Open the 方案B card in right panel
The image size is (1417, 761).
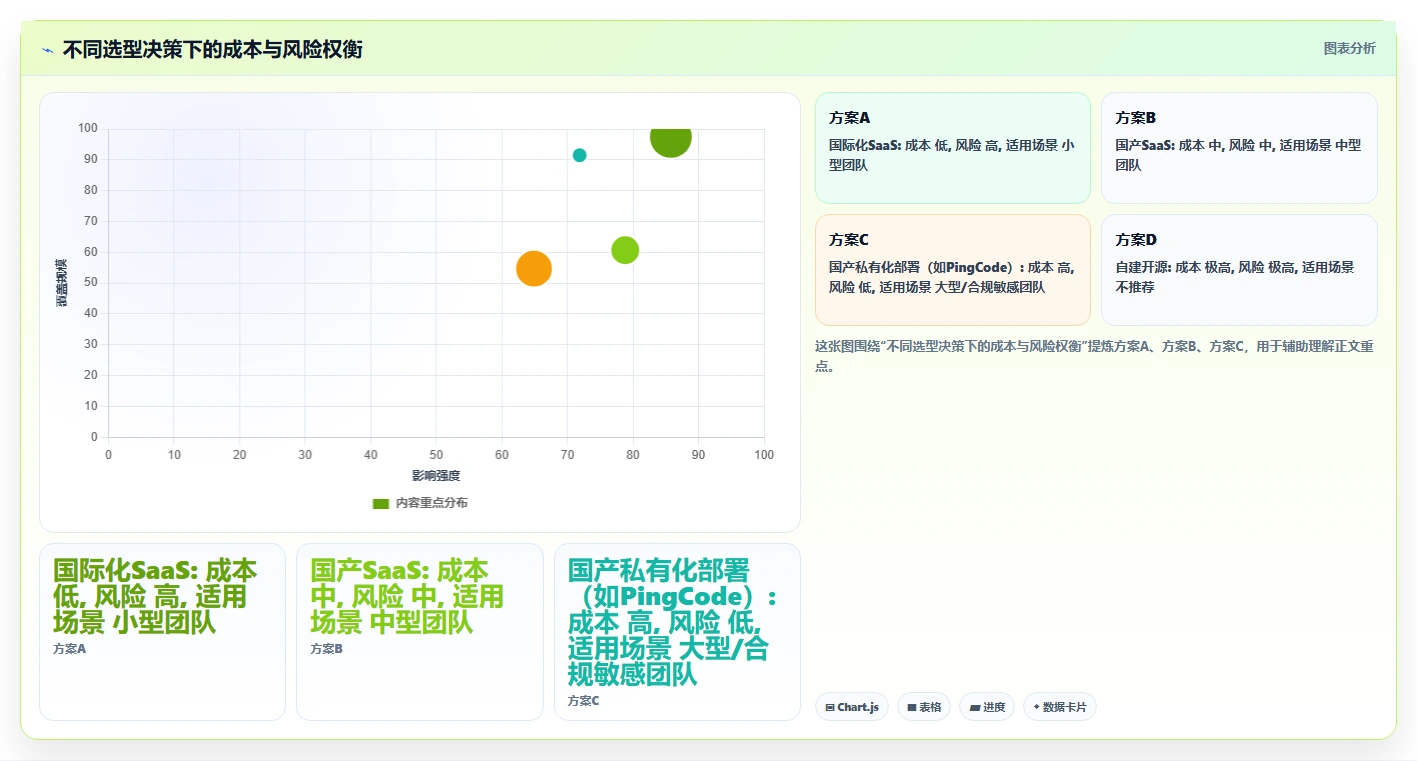1239,148
